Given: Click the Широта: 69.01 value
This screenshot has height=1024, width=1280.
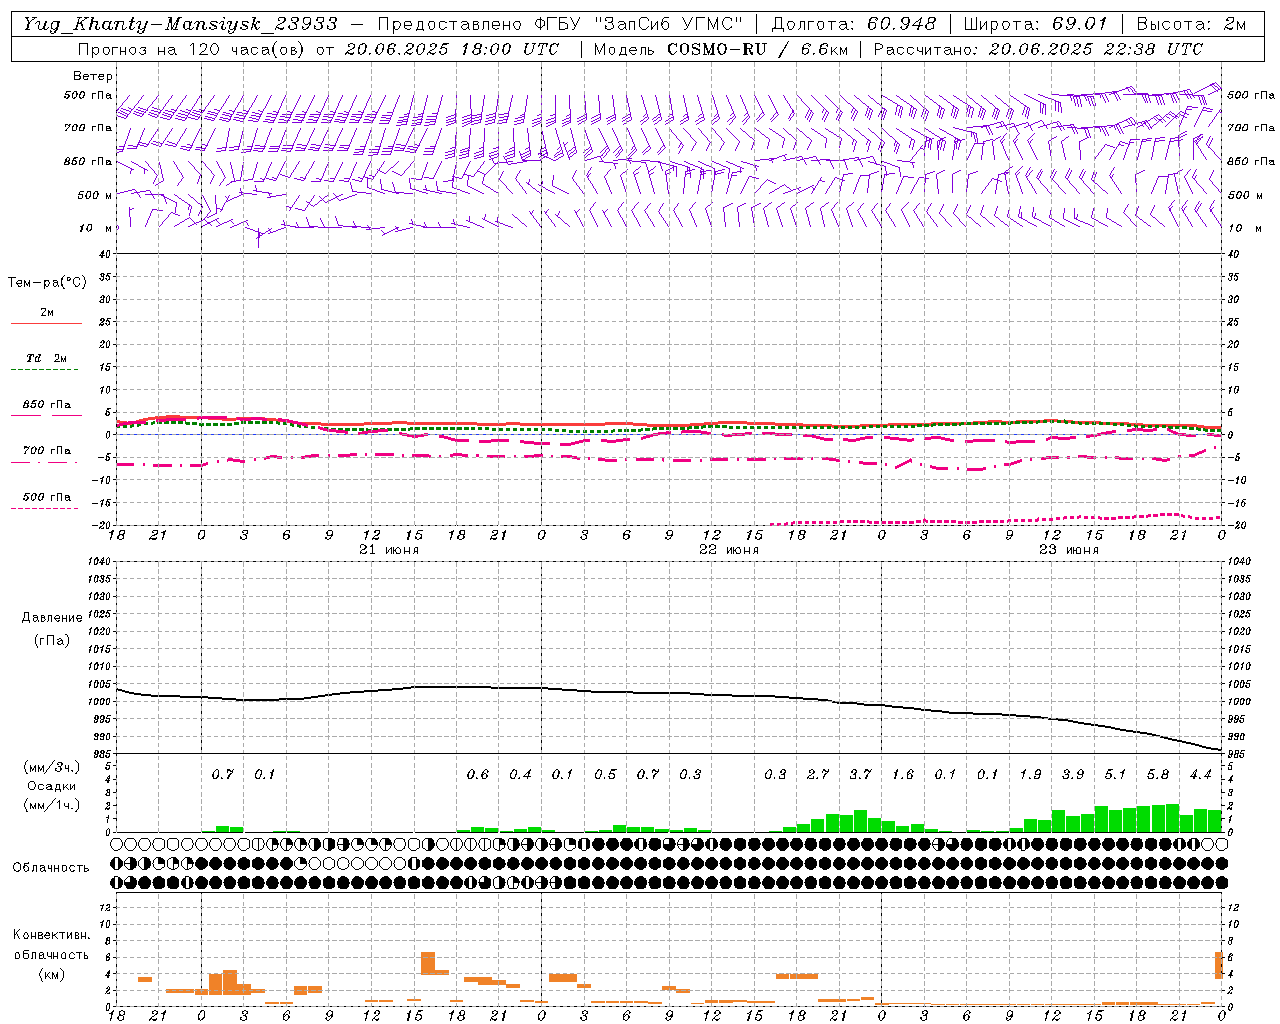Looking at the screenshot, I should tap(1035, 24).
